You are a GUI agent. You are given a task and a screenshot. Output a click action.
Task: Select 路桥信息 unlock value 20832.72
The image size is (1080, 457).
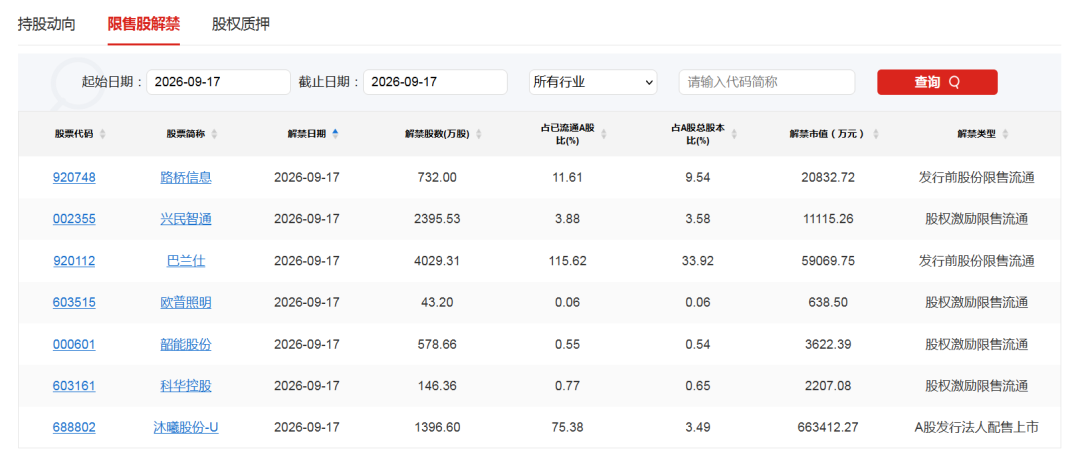pyautogui.click(x=828, y=177)
